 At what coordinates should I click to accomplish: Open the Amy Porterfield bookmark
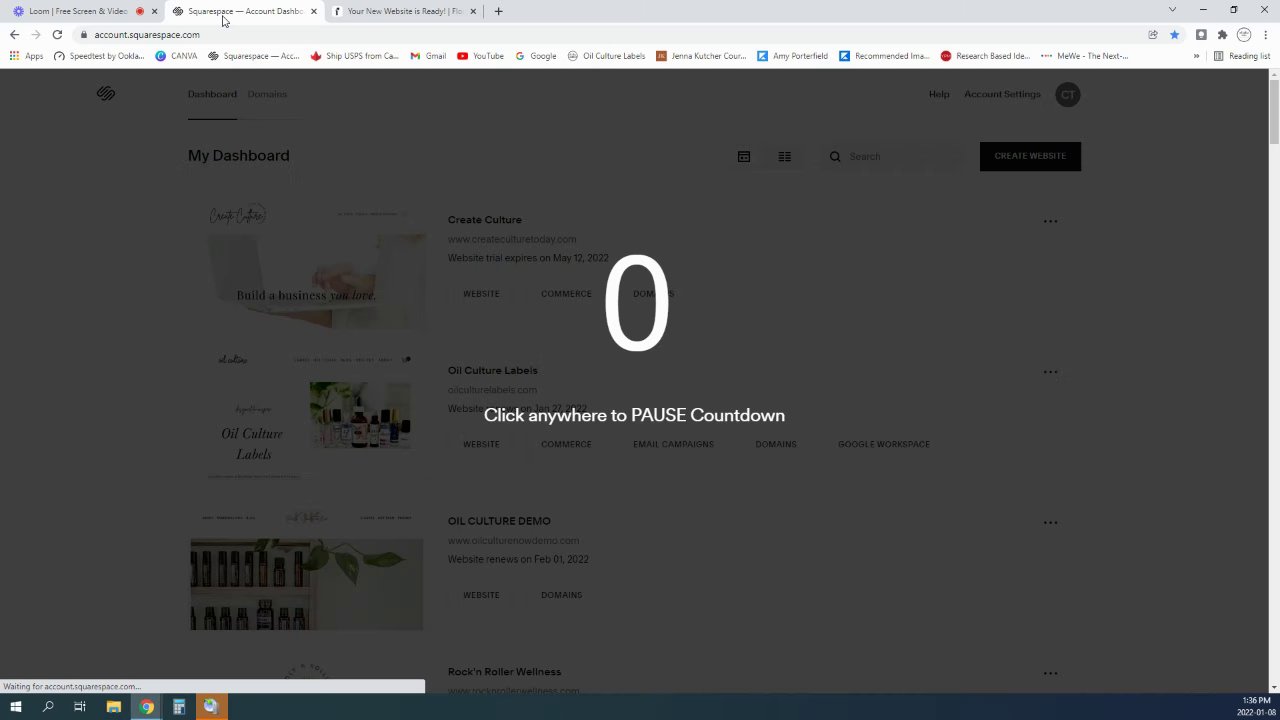tap(792, 56)
